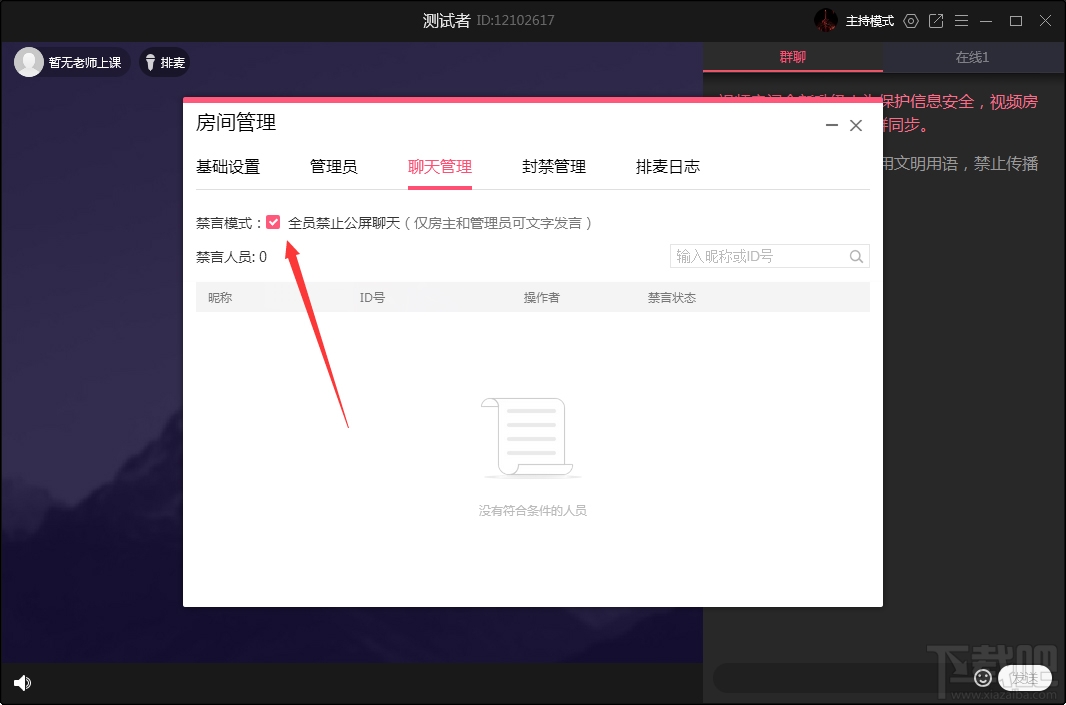1066x705 pixels.
Task: Open the emoji smiley picker near chat input
Action: tap(982, 678)
